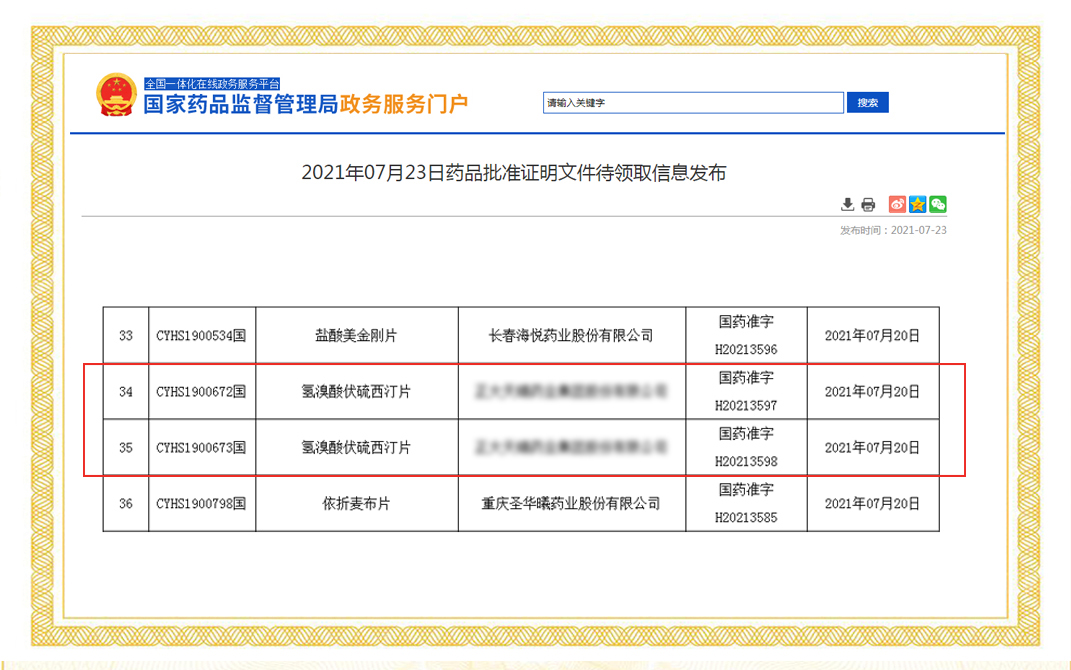Select drug name 盐酸美金刚片
The image size is (1071, 670).
pyautogui.click(x=356, y=336)
